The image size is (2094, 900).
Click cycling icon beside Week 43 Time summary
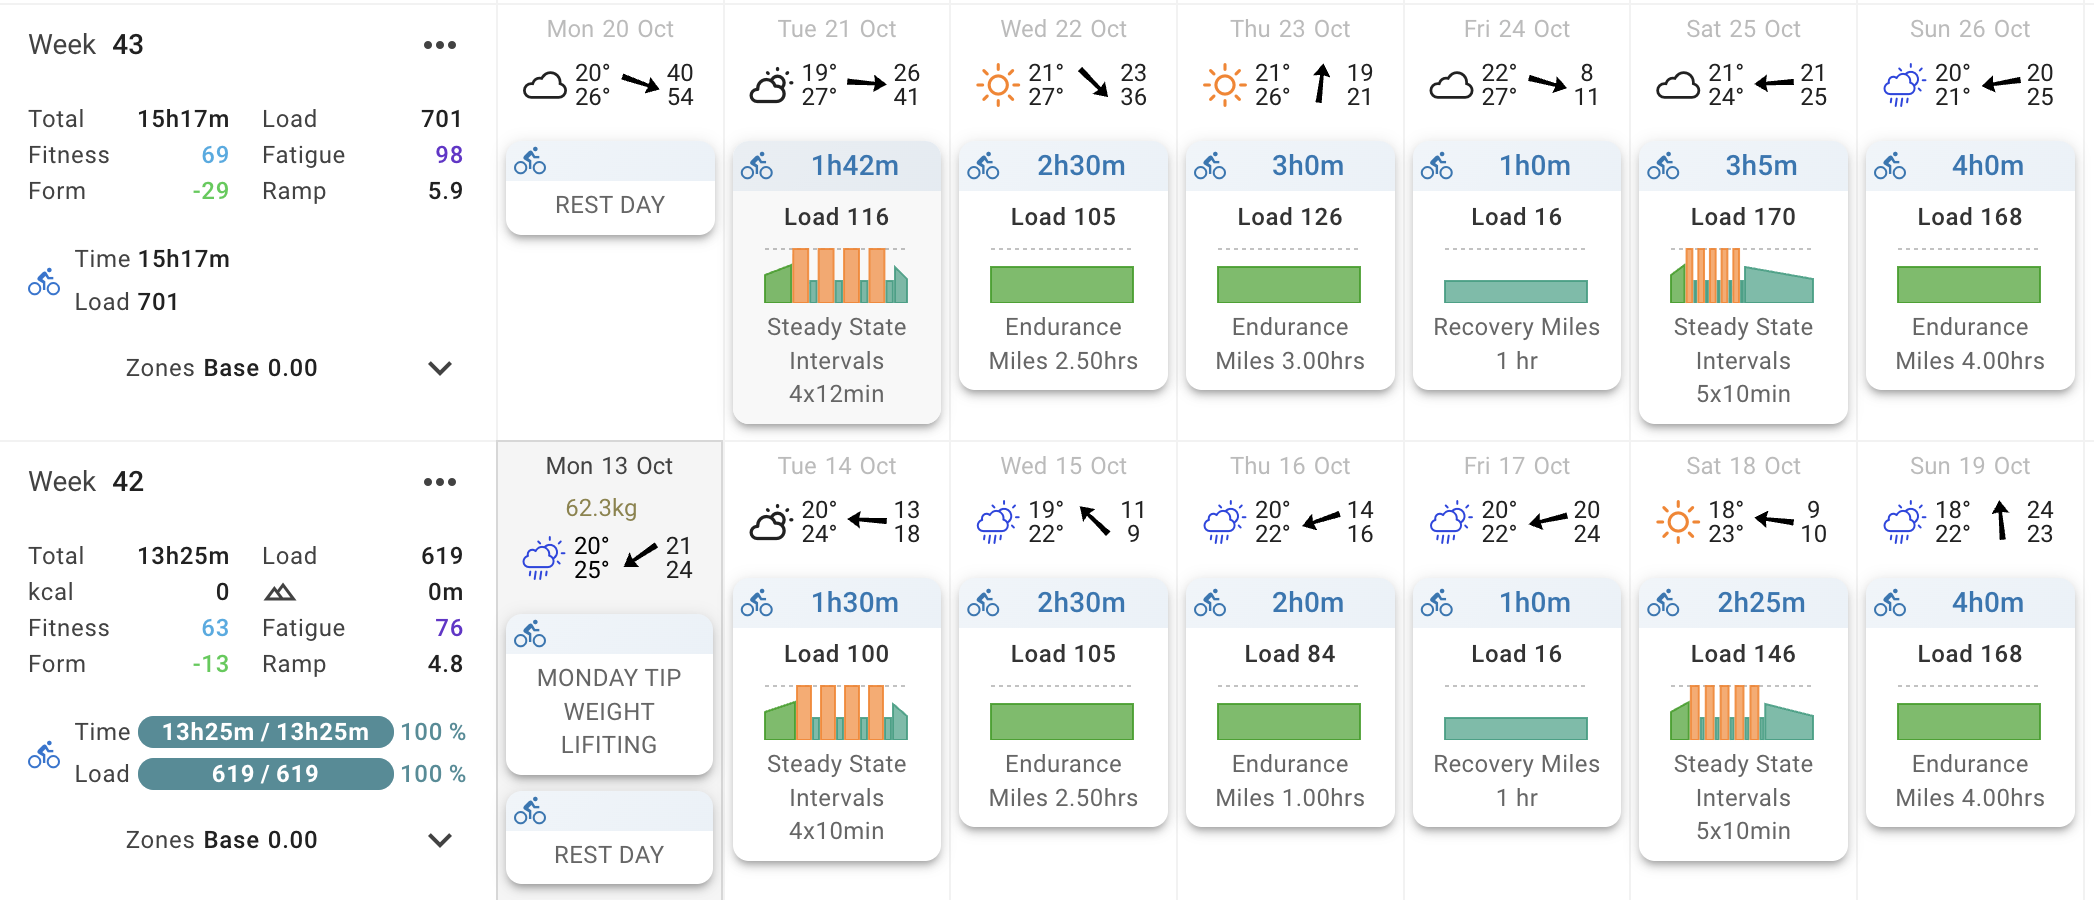(x=44, y=282)
